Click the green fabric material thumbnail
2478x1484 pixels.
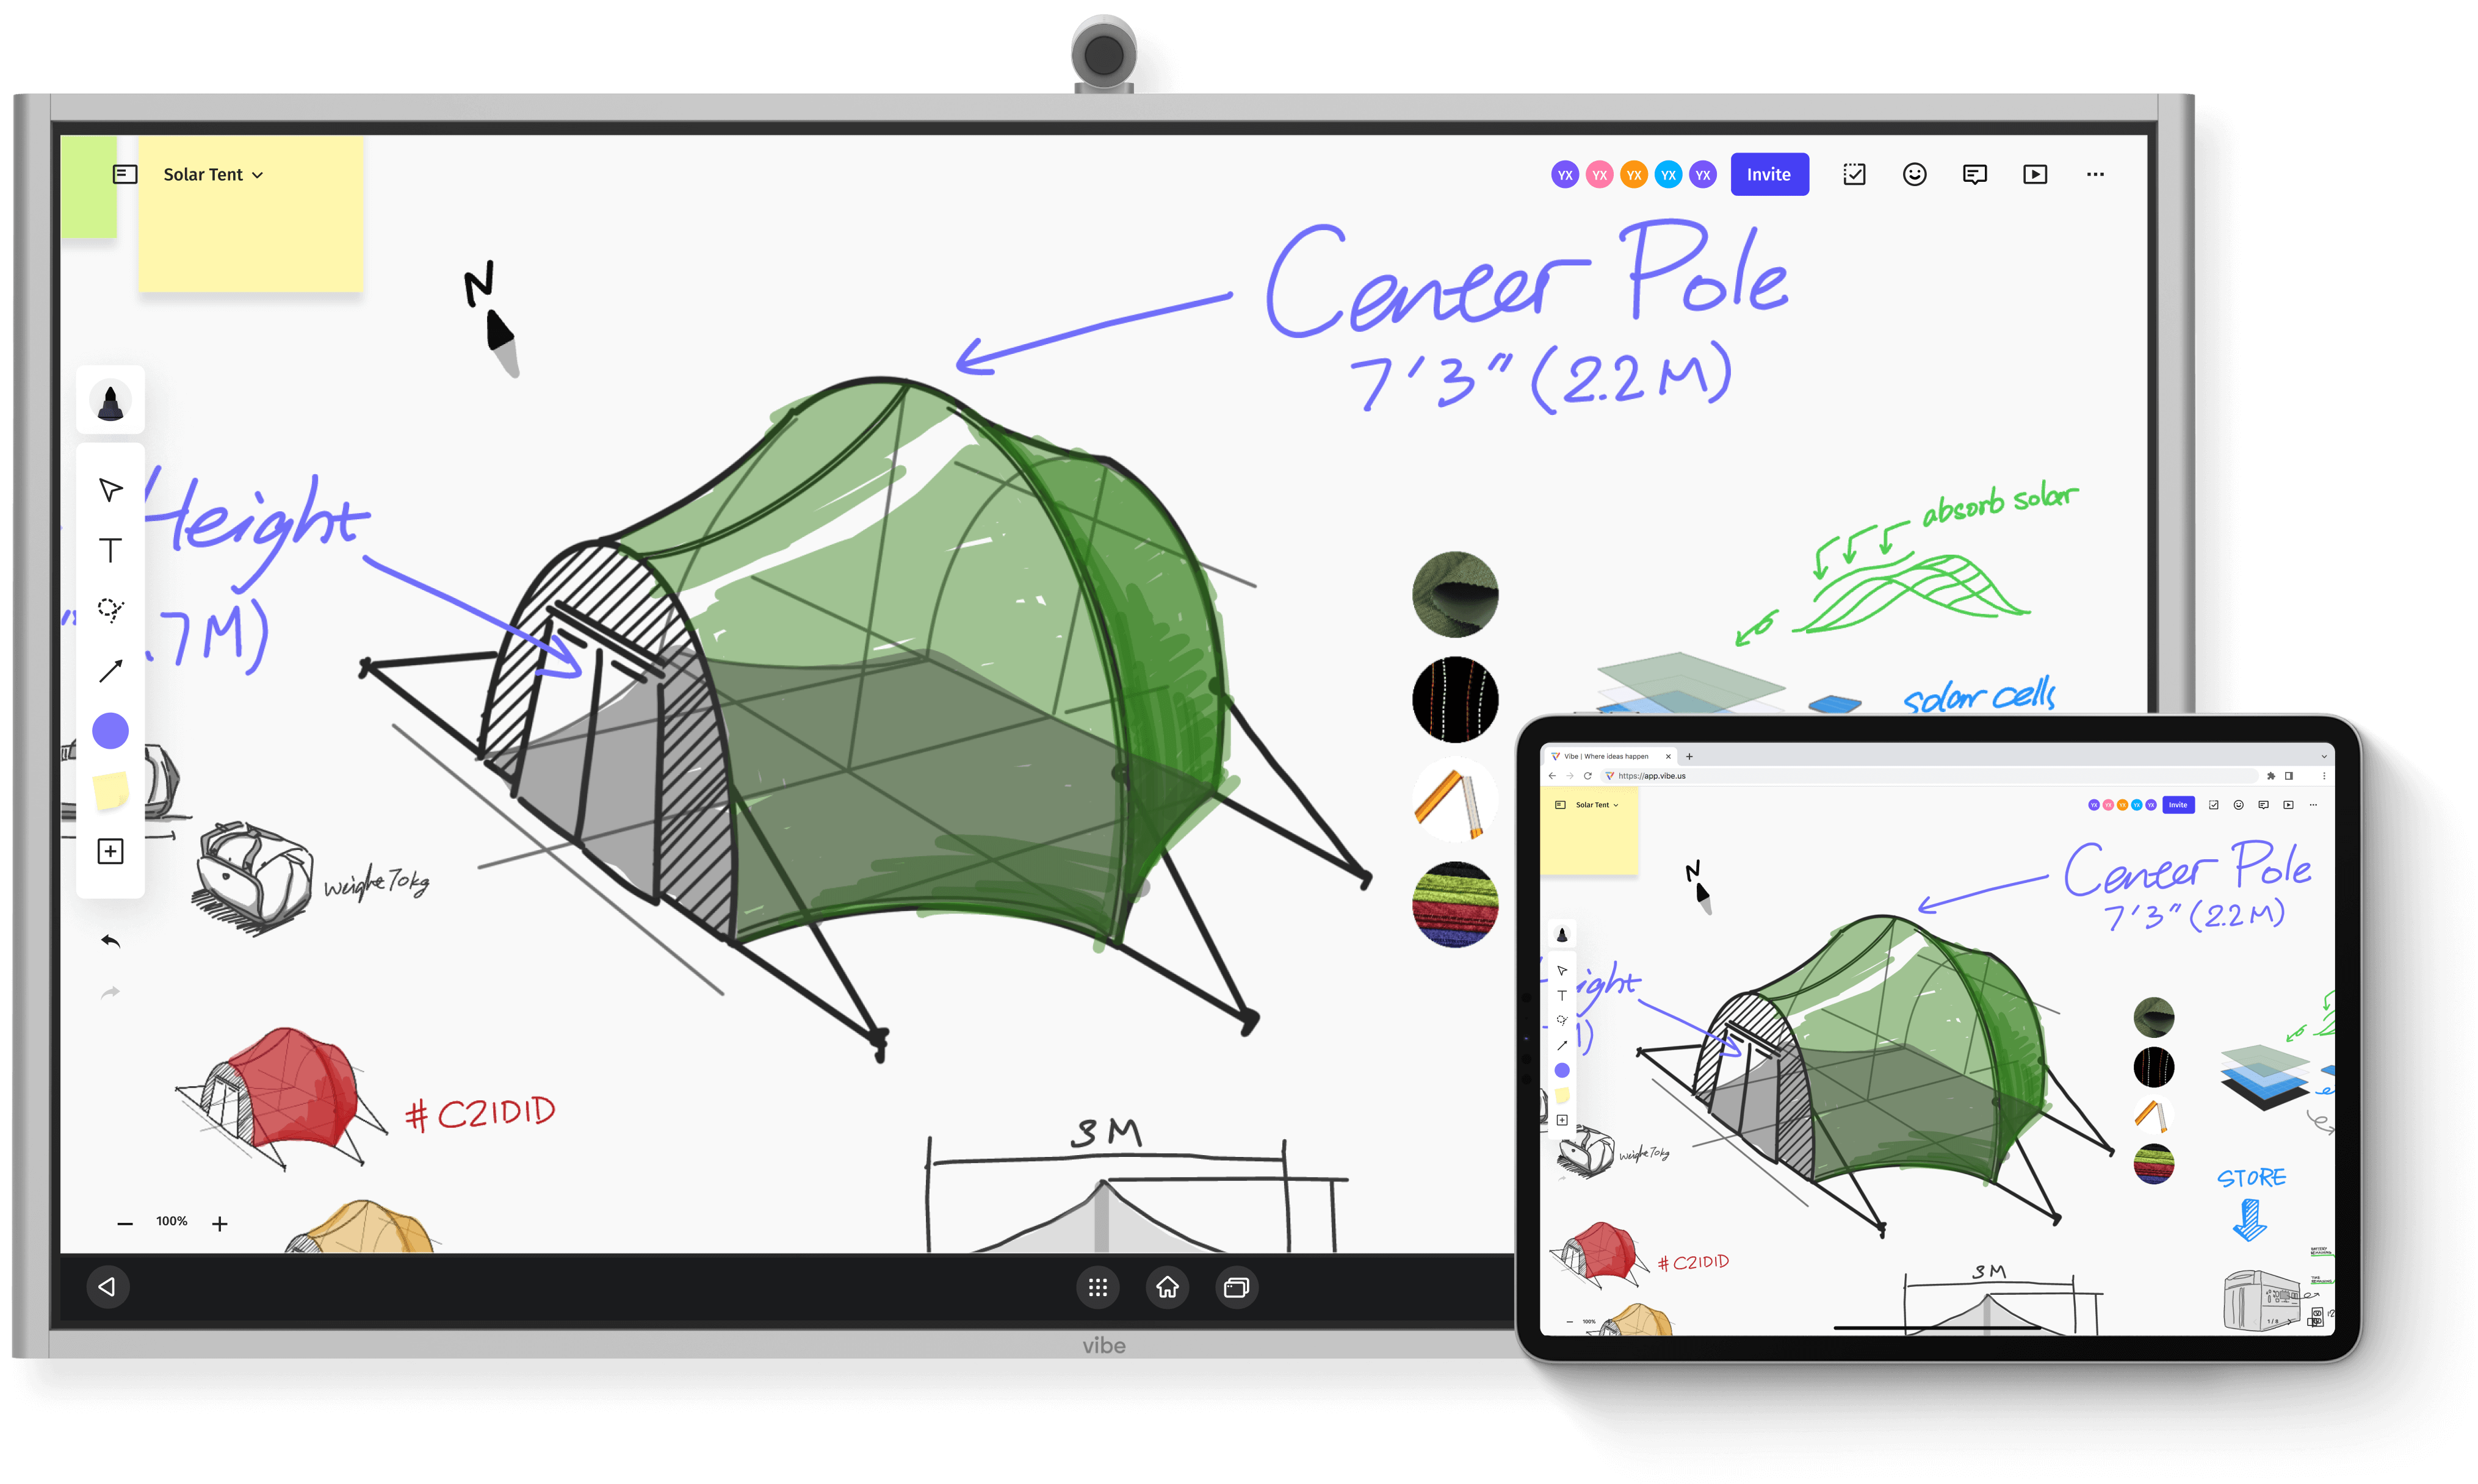click(x=1455, y=595)
